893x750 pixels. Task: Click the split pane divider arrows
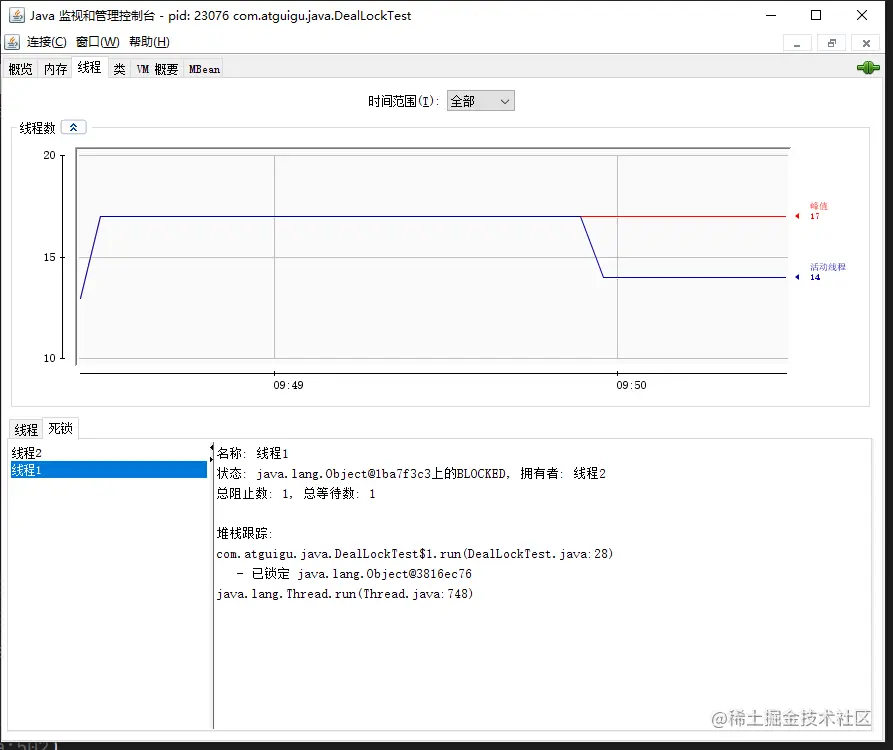pos(211,453)
